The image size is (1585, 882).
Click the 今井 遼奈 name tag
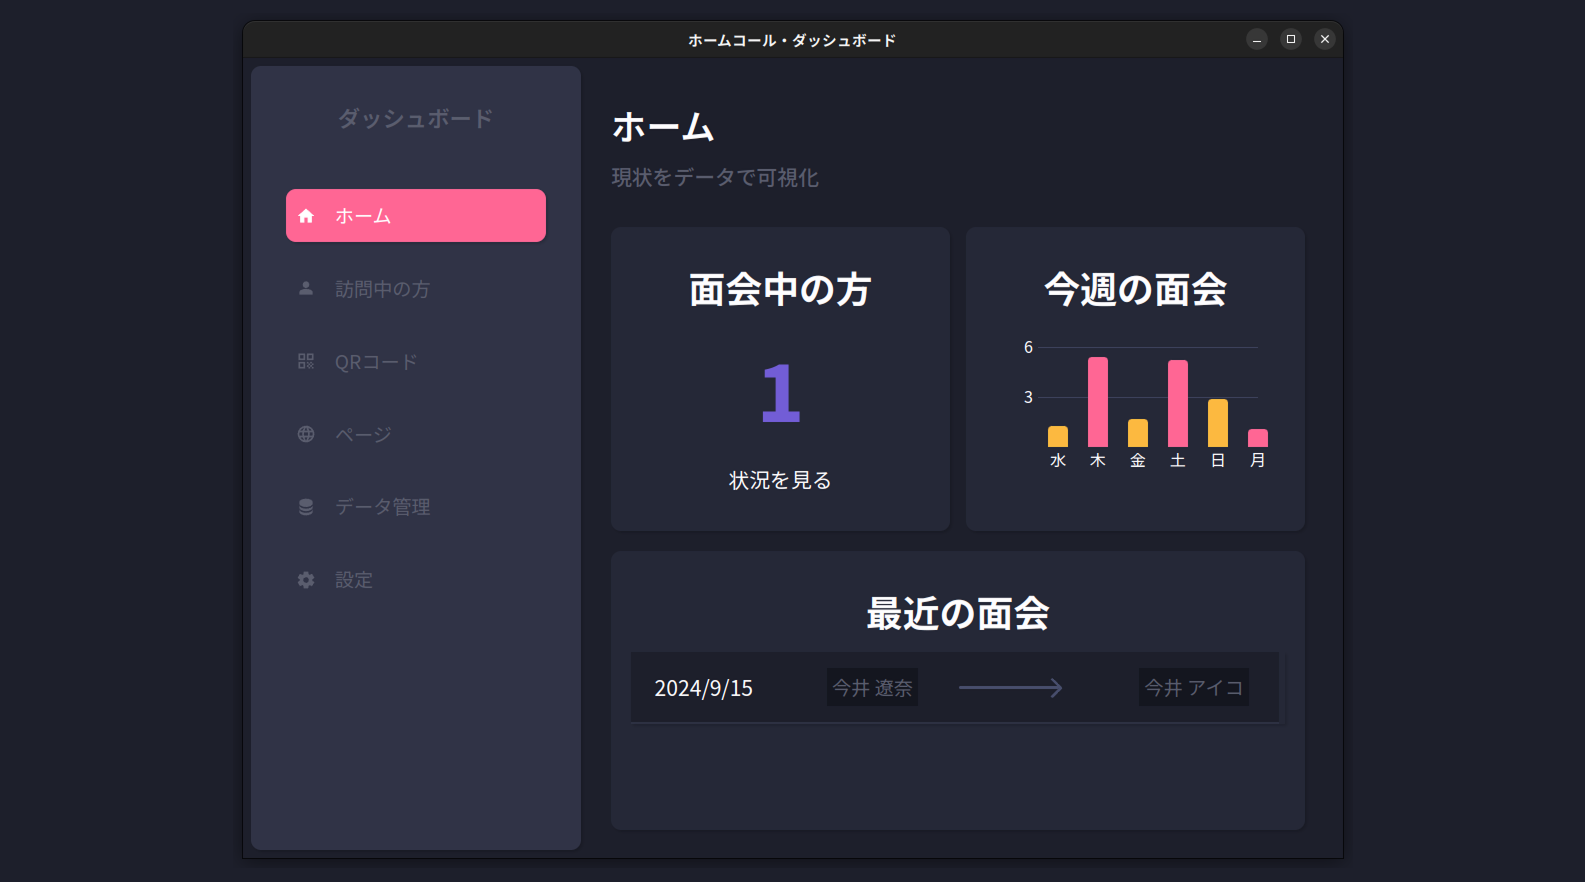(872, 688)
